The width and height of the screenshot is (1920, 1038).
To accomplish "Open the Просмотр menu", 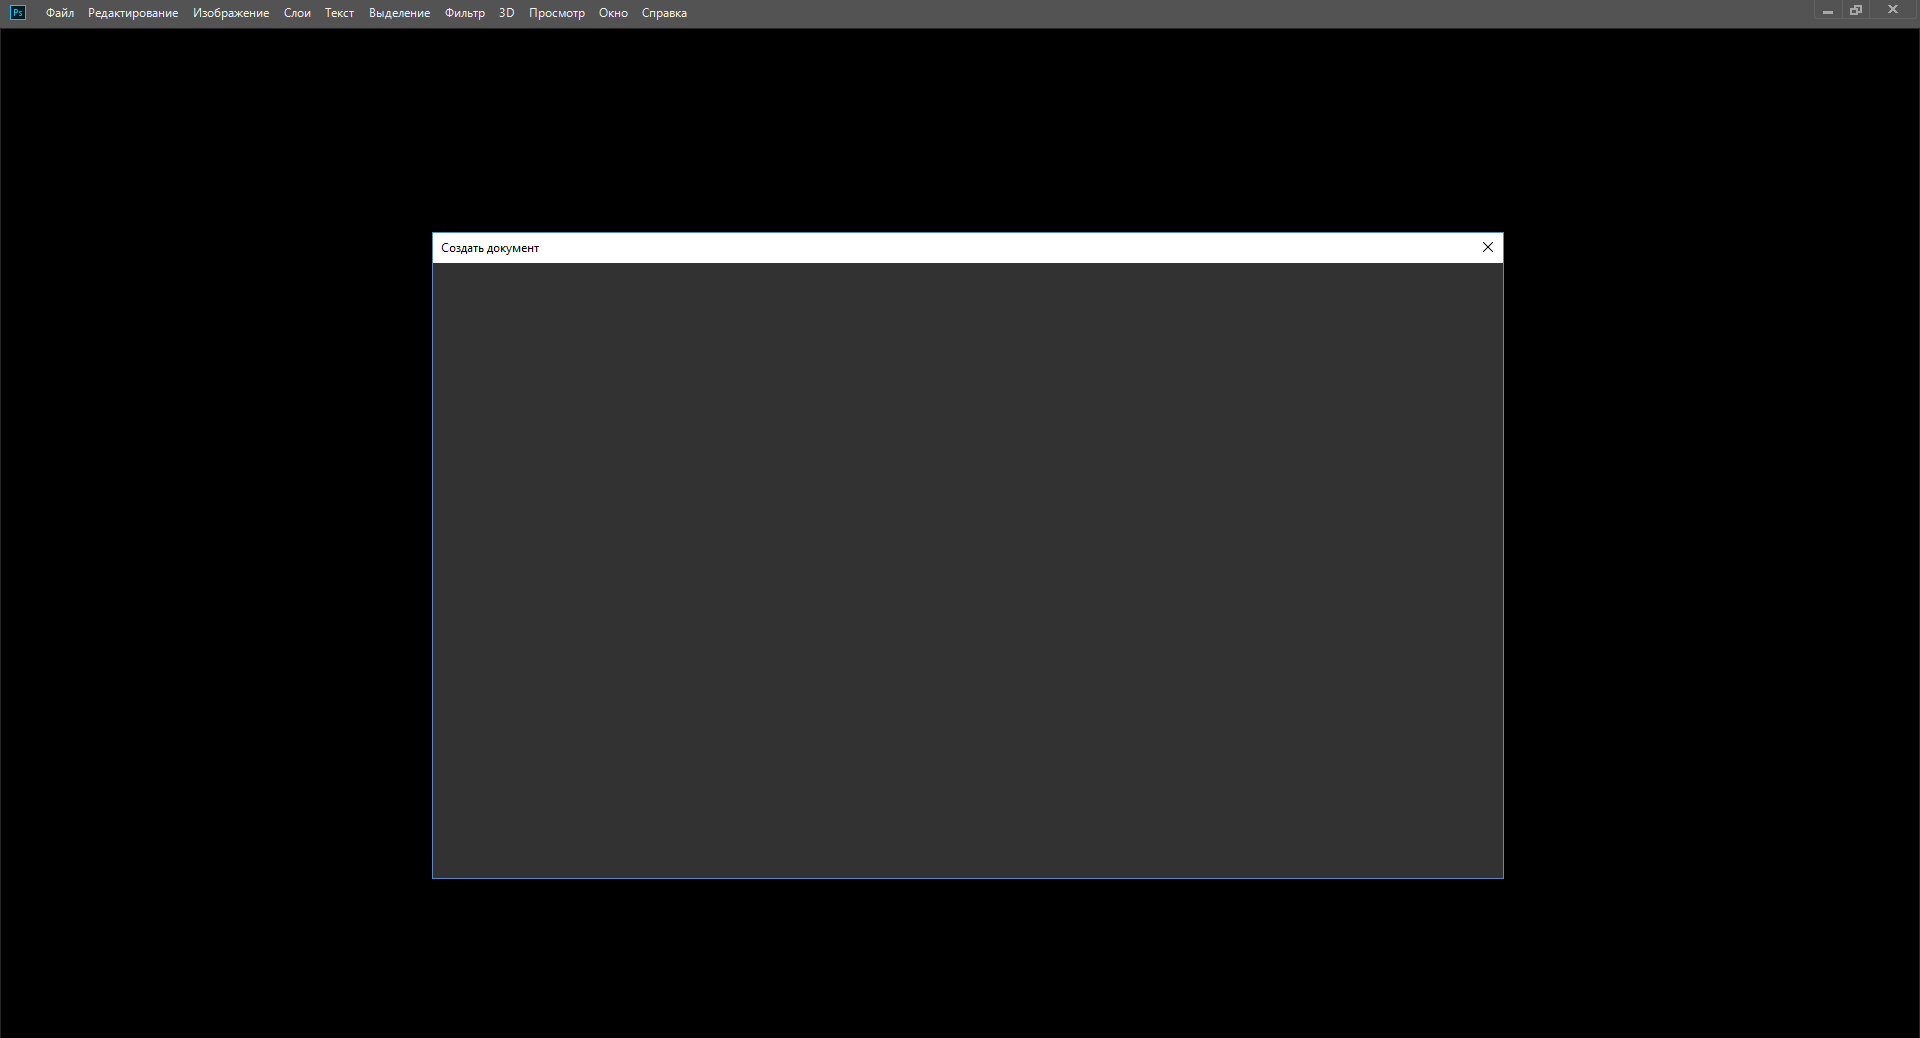I will pos(556,13).
